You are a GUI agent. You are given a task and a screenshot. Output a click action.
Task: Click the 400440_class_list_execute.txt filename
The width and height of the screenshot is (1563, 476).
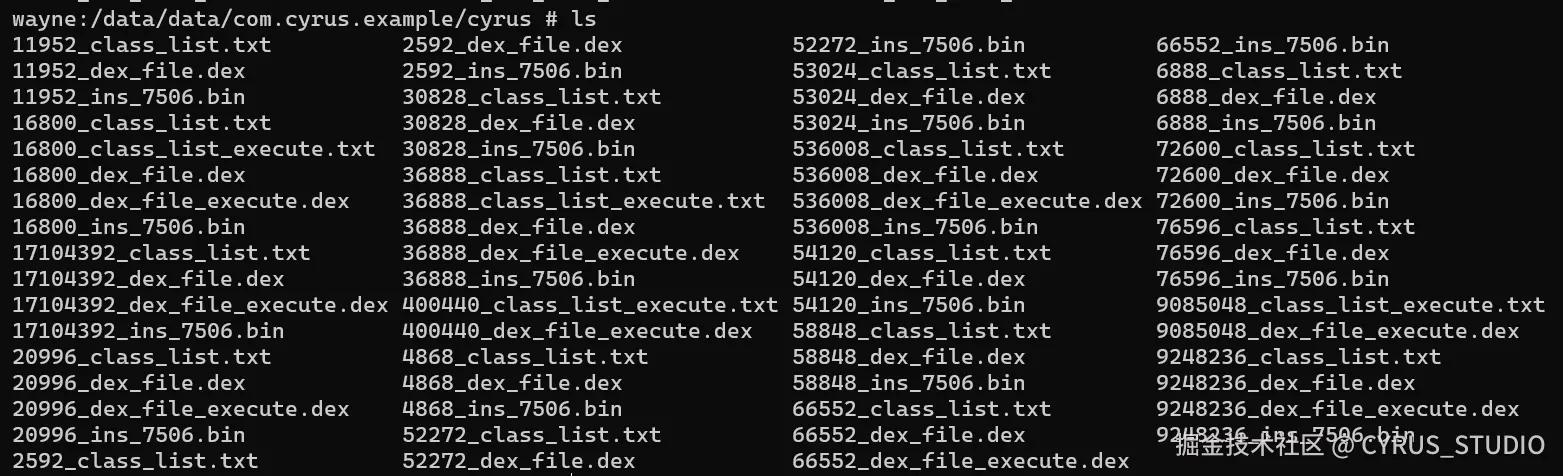pyautogui.click(x=589, y=305)
